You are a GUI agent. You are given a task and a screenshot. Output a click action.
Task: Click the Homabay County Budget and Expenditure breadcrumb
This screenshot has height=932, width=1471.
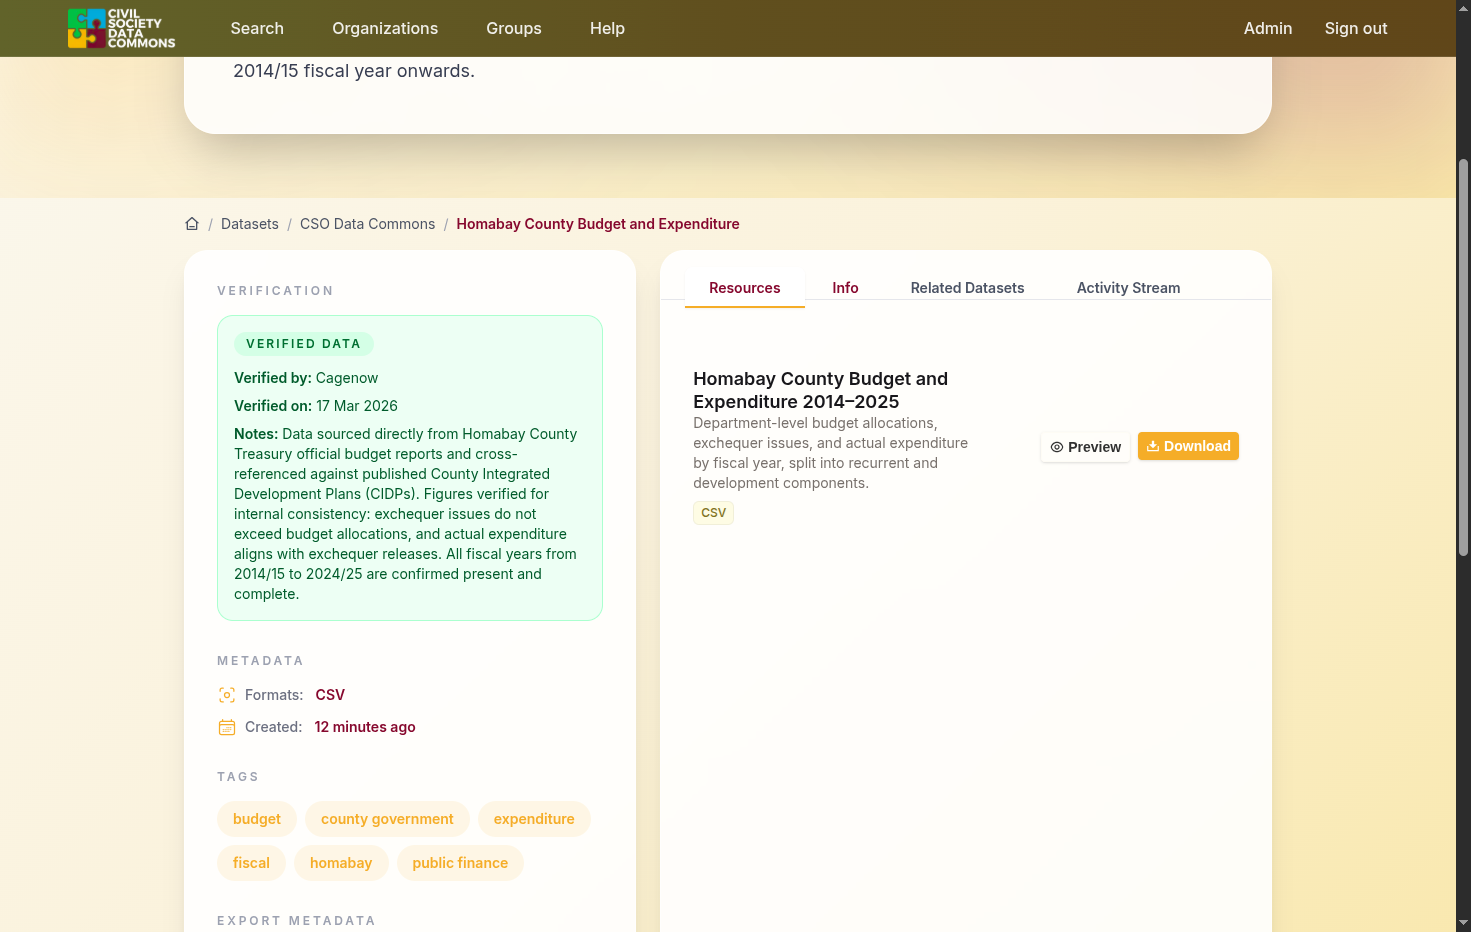[x=598, y=224]
